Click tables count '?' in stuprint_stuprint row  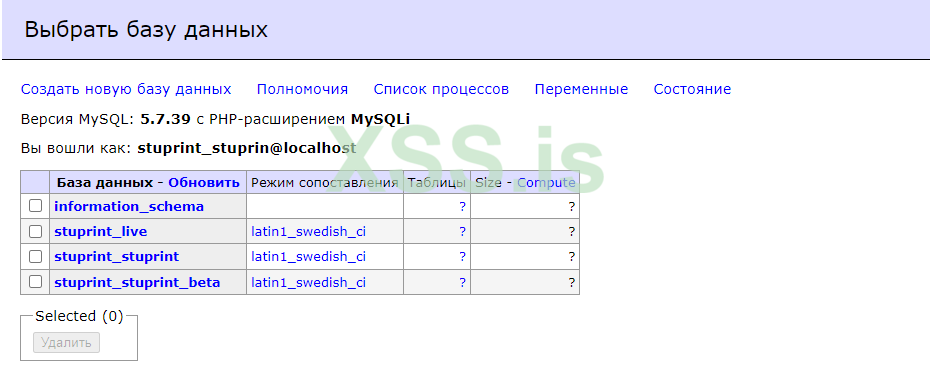462,257
